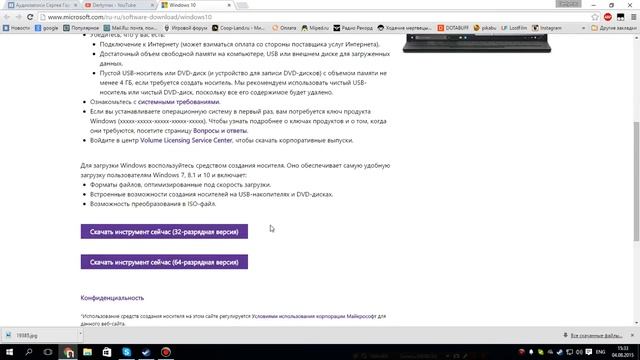Viewport: 640px width, 360px height.
Task: Click the laptop image thumbnail
Action: [x=477, y=43]
